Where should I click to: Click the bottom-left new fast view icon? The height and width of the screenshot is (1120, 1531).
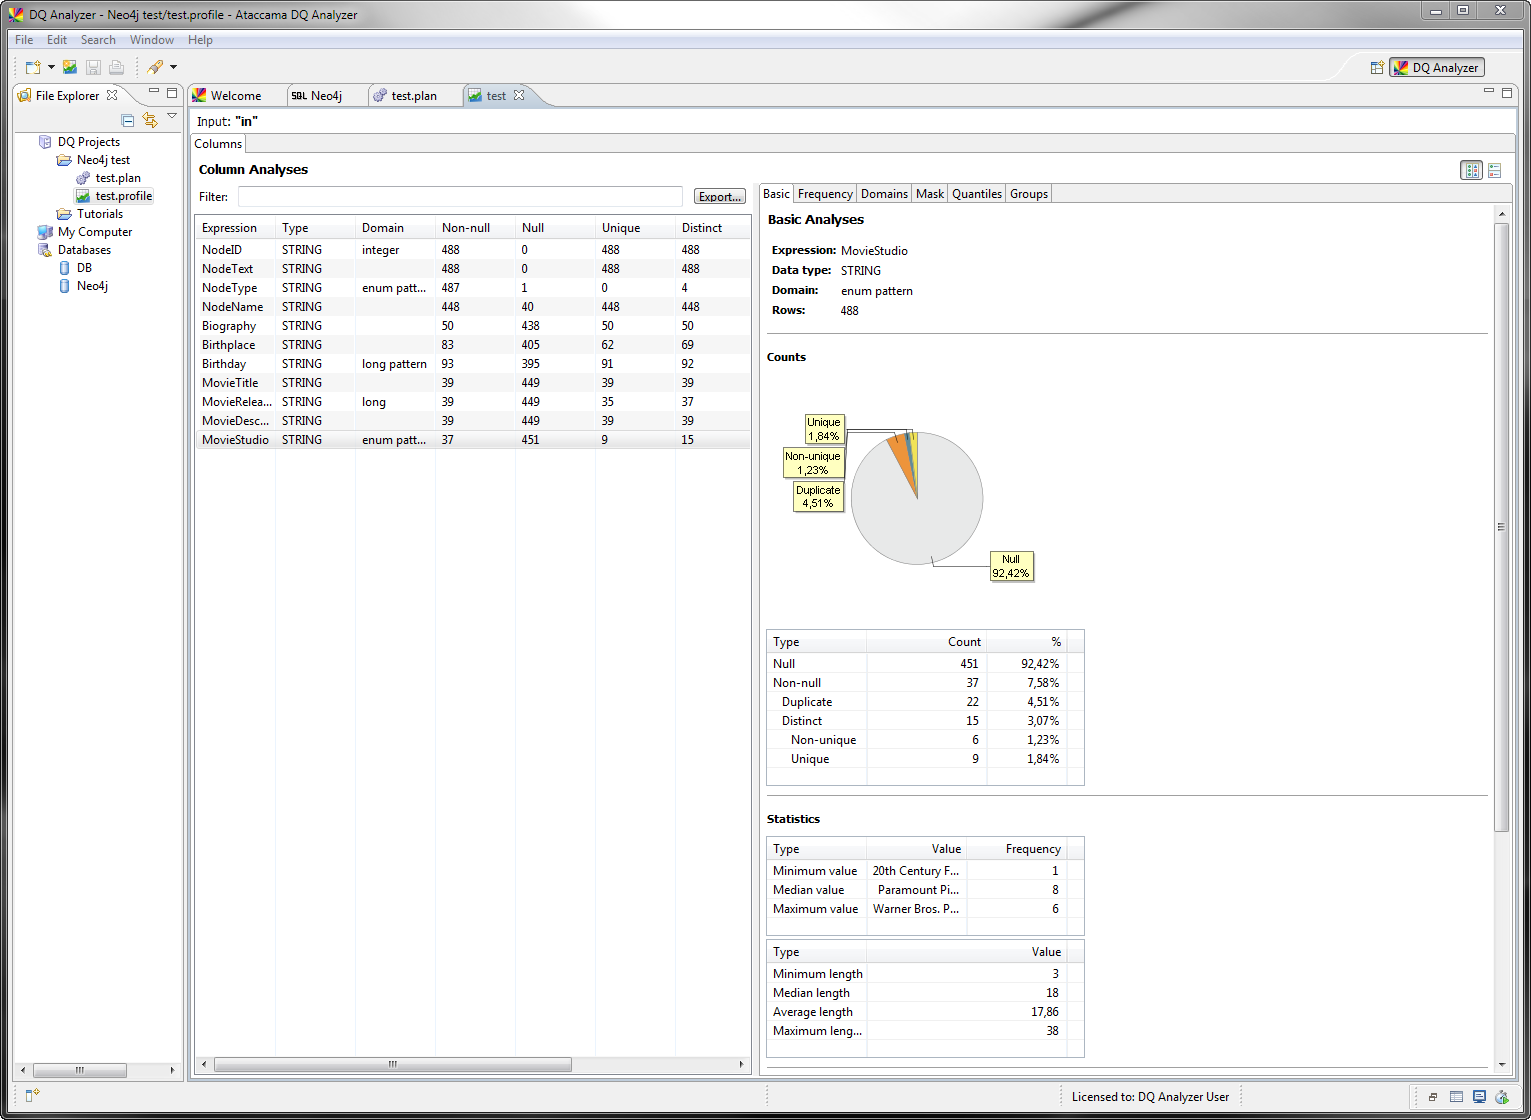(32, 1095)
